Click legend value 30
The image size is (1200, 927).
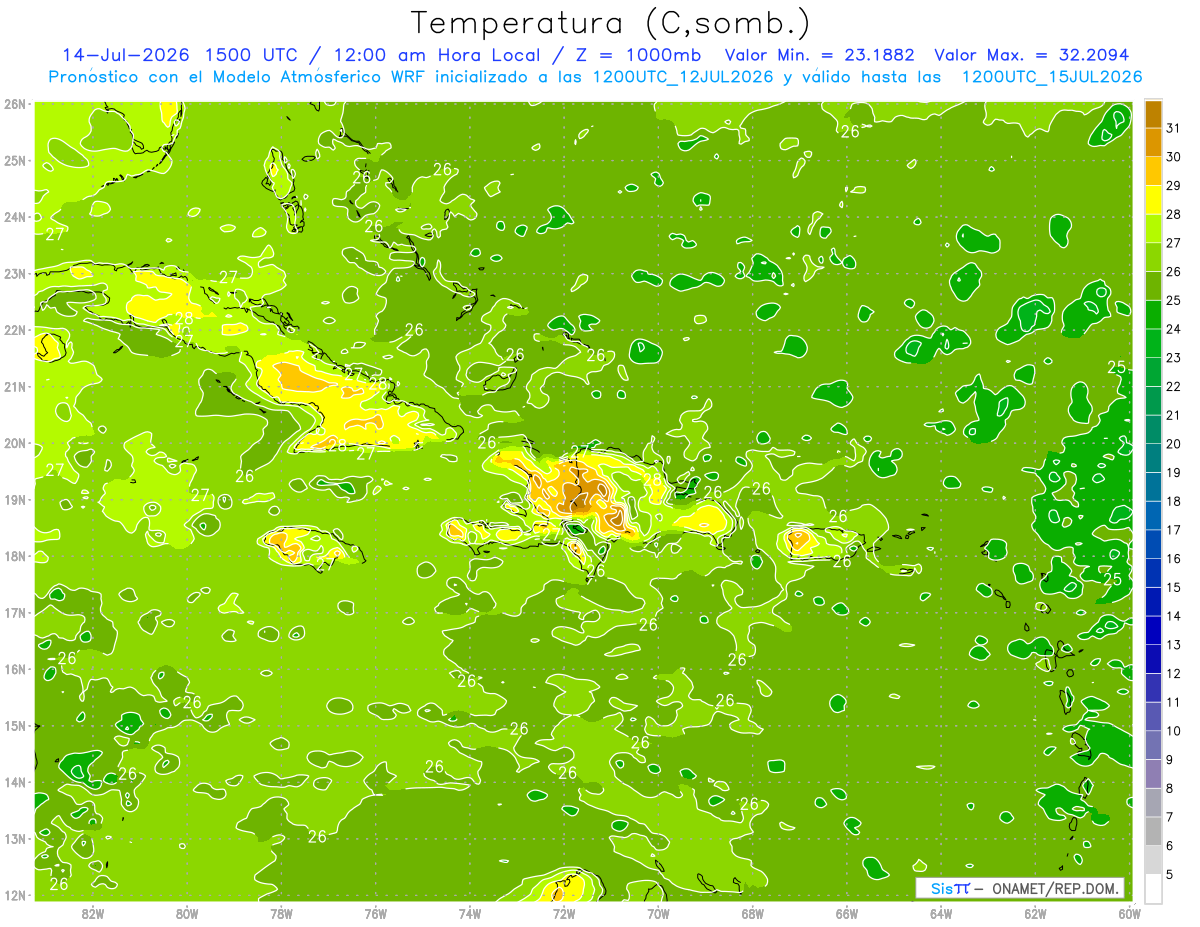coord(1174,157)
